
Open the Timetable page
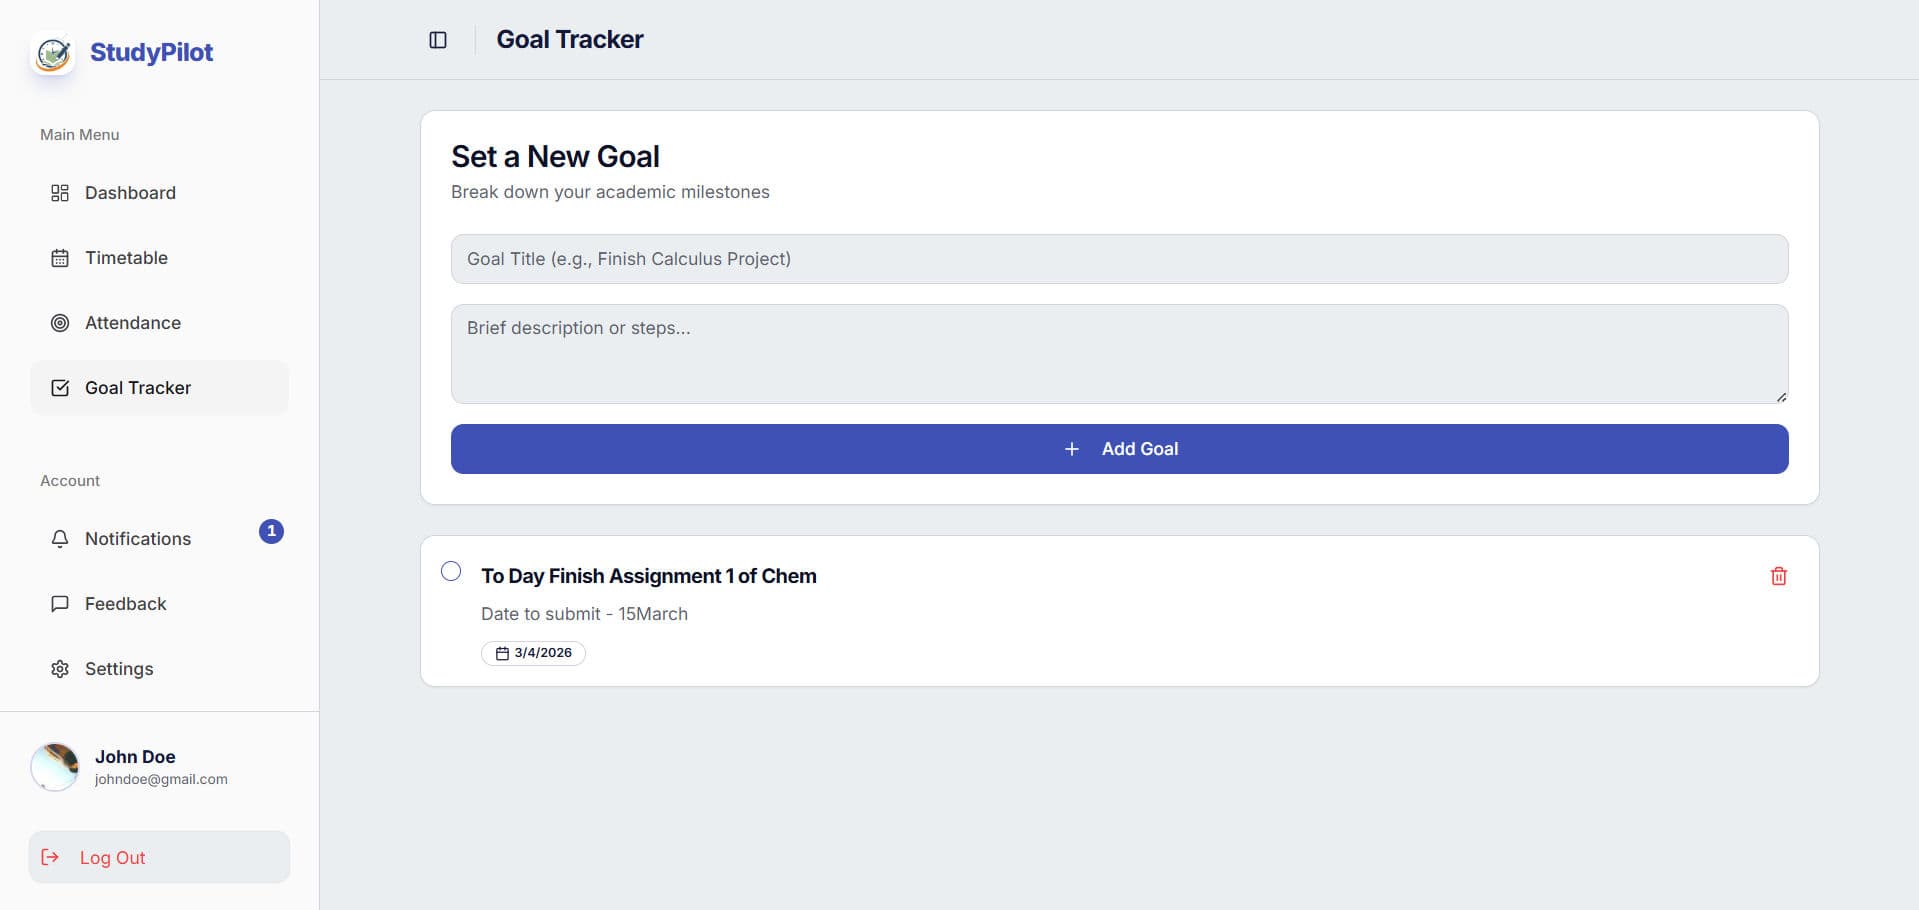click(x=126, y=258)
